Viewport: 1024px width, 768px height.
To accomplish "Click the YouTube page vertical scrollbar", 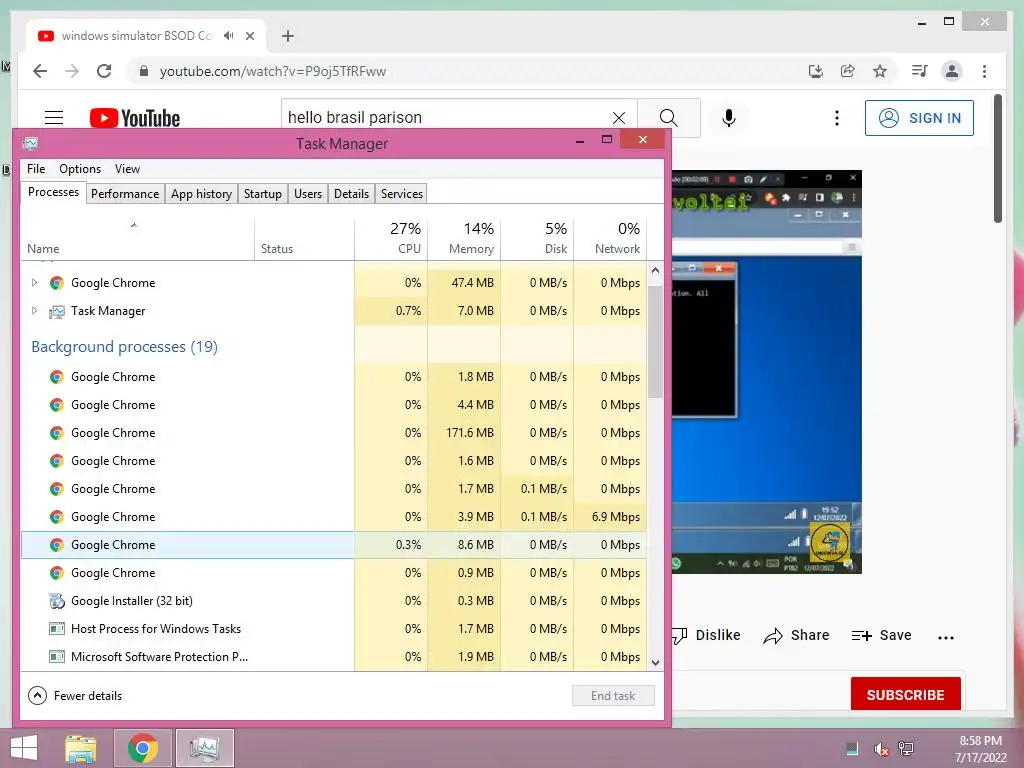I will click(x=998, y=158).
